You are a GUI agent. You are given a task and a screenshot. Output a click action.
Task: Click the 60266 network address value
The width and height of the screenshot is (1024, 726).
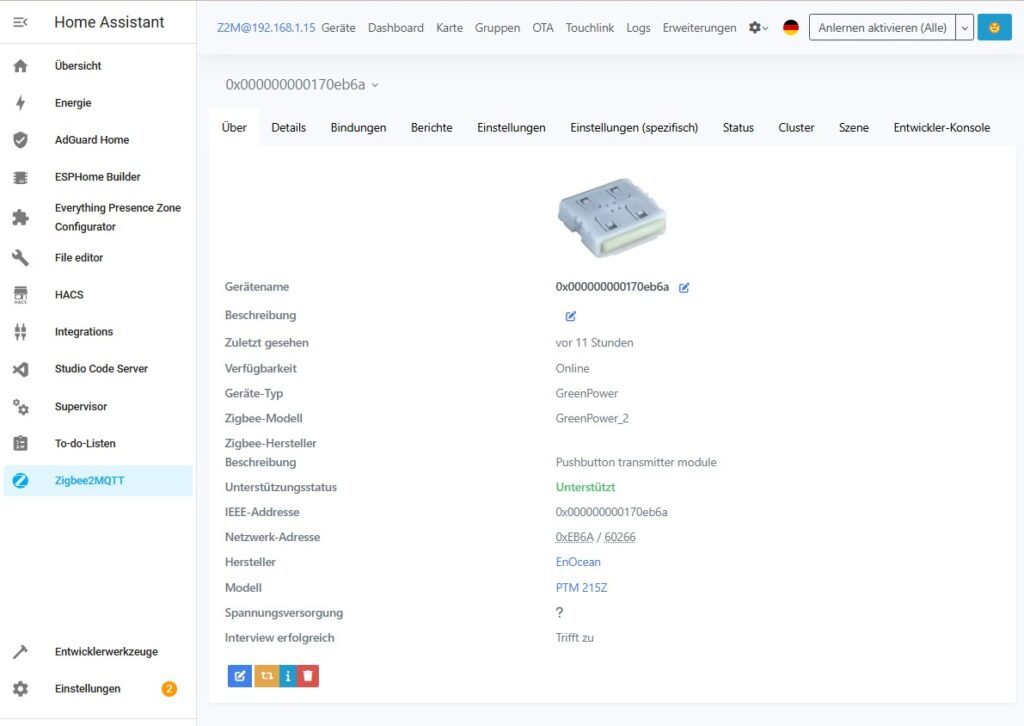pyautogui.click(x=620, y=537)
